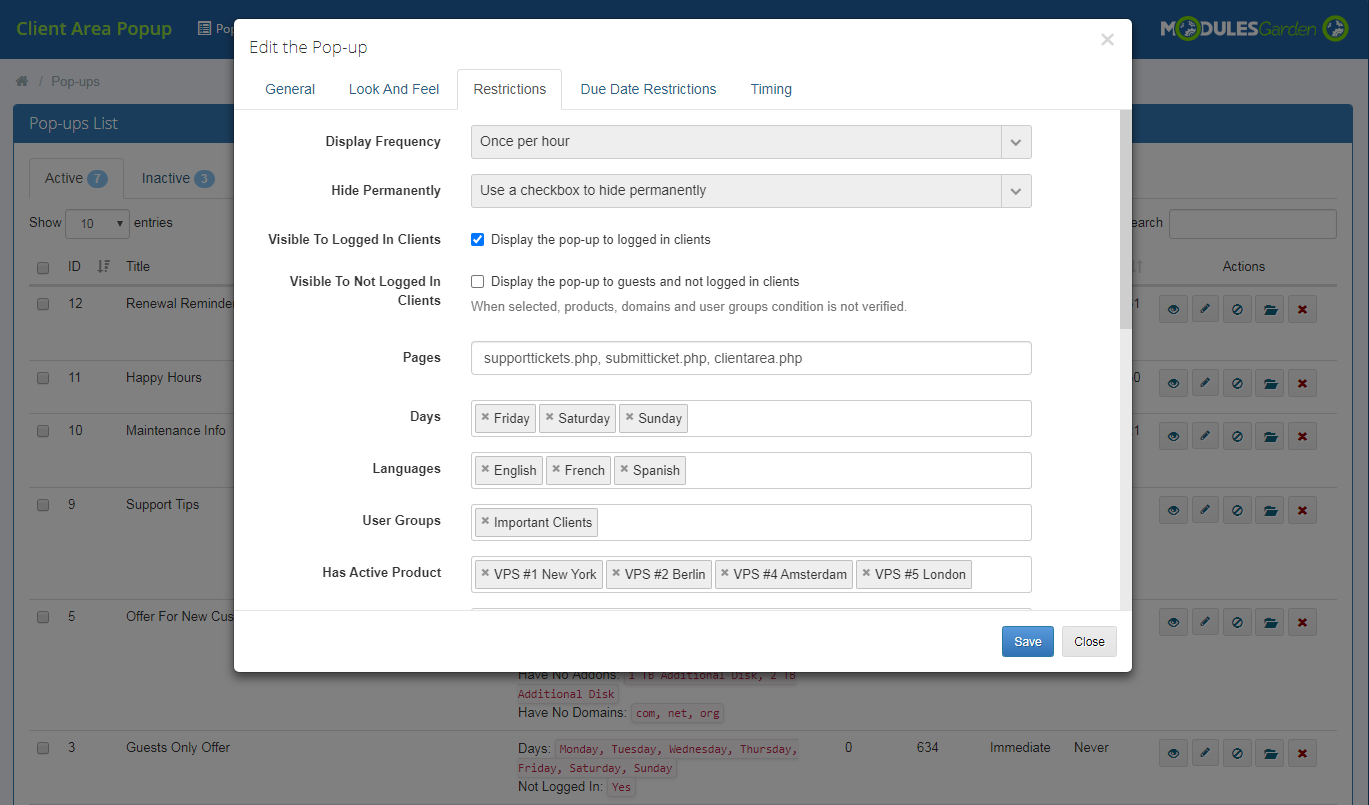
Task: Click the eye preview icon for Guests Only Offer
Action: pos(1173,753)
